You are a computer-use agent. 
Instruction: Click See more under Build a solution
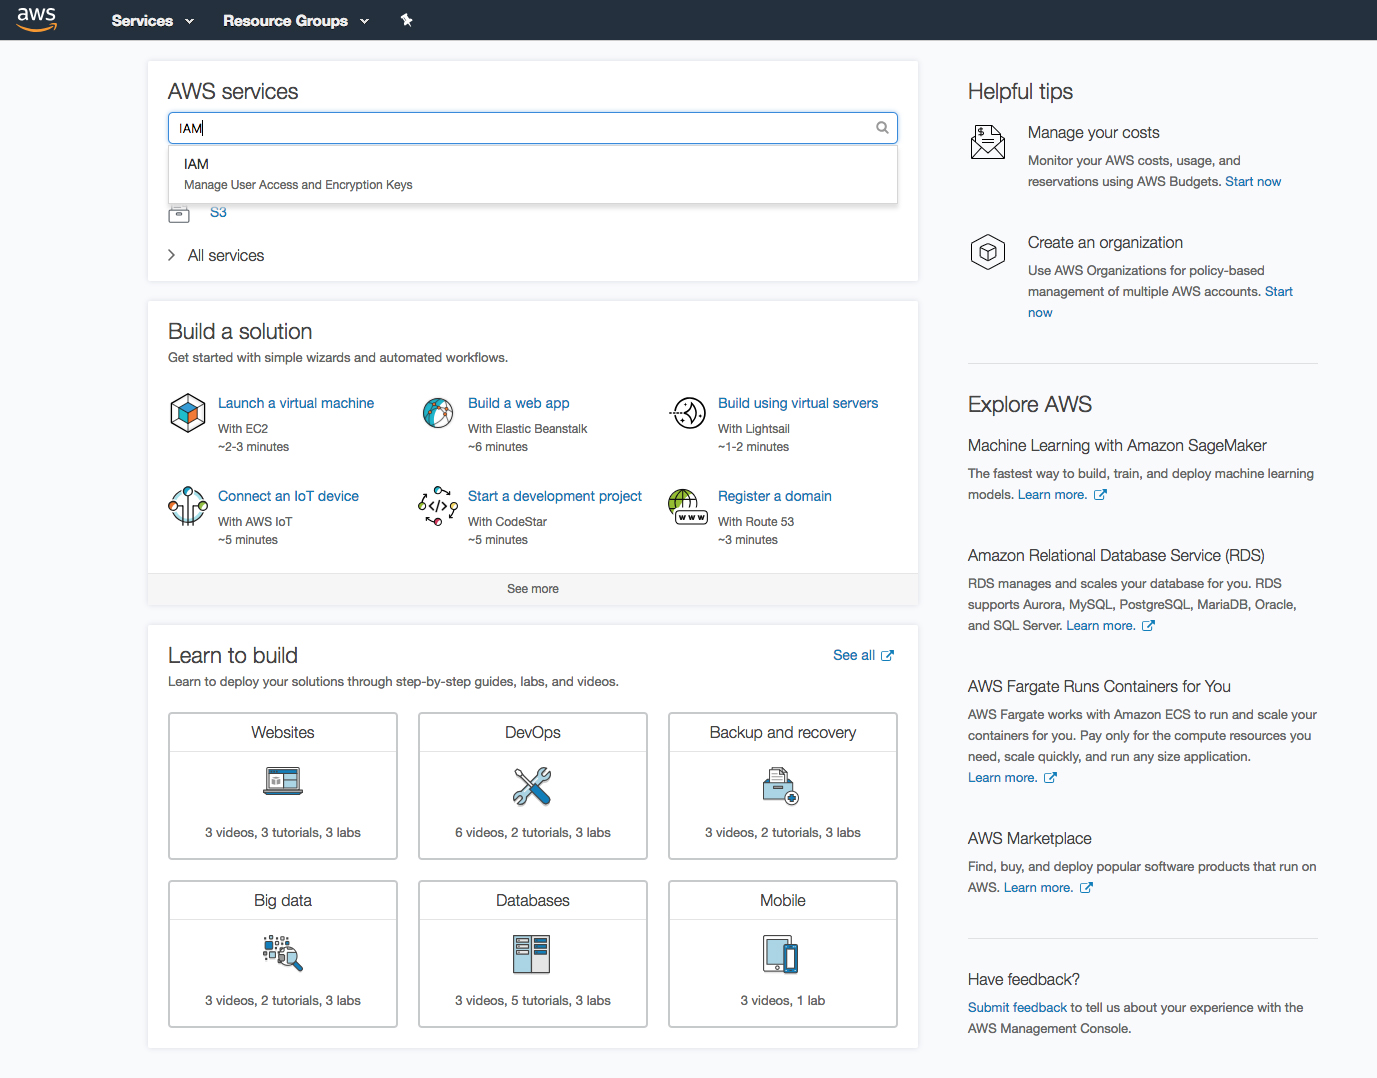pos(533,589)
